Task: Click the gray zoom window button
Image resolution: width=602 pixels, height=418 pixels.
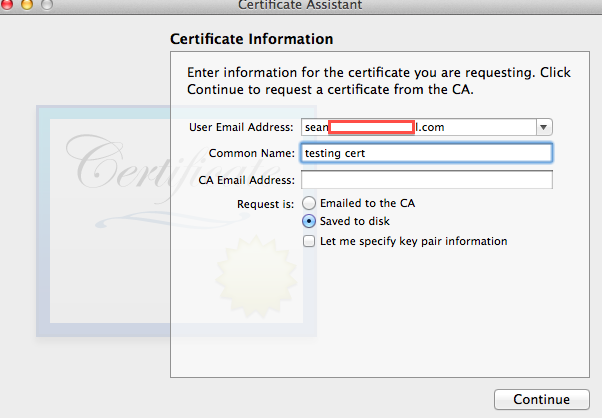Action: click(48, 4)
